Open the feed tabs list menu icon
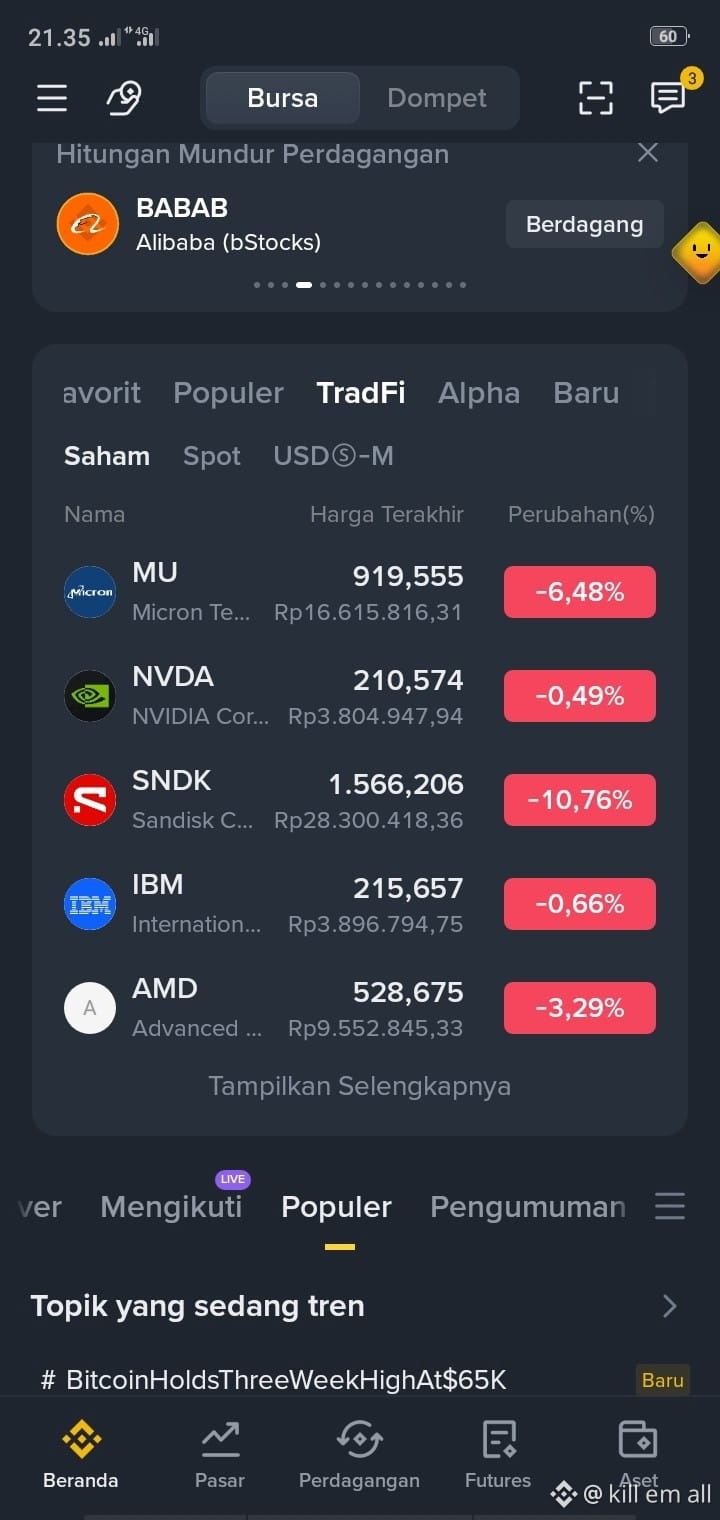Viewport: 720px width, 1520px height. (670, 1206)
